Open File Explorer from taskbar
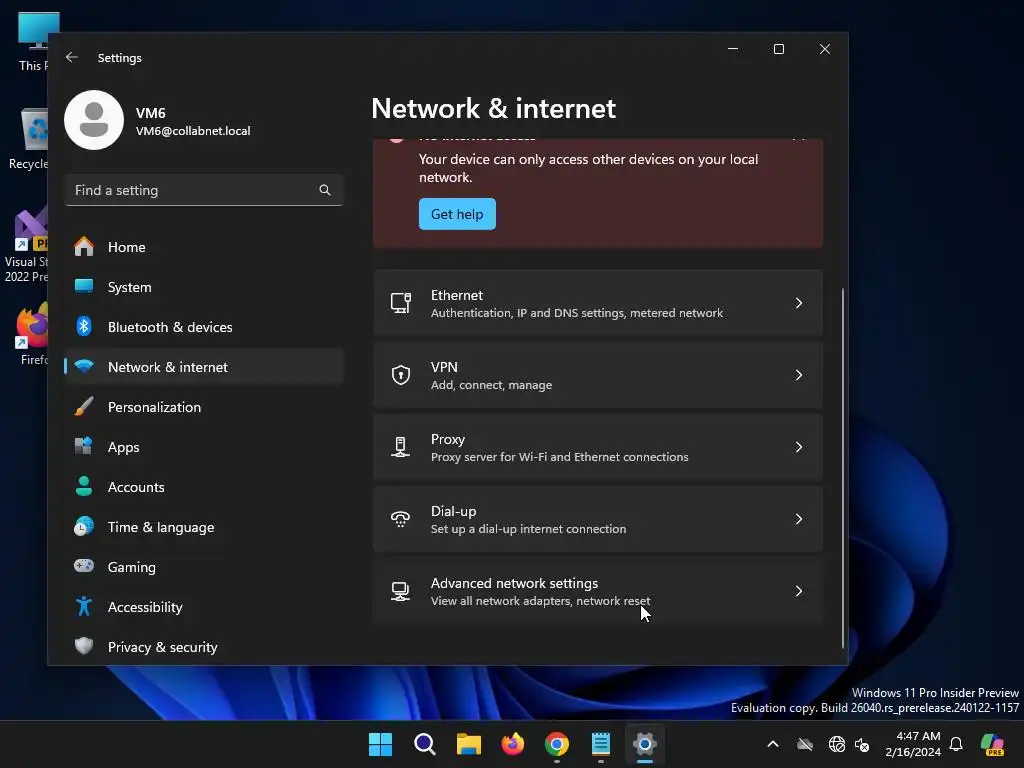Screen dimensions: 1024x768 point(468,744)
